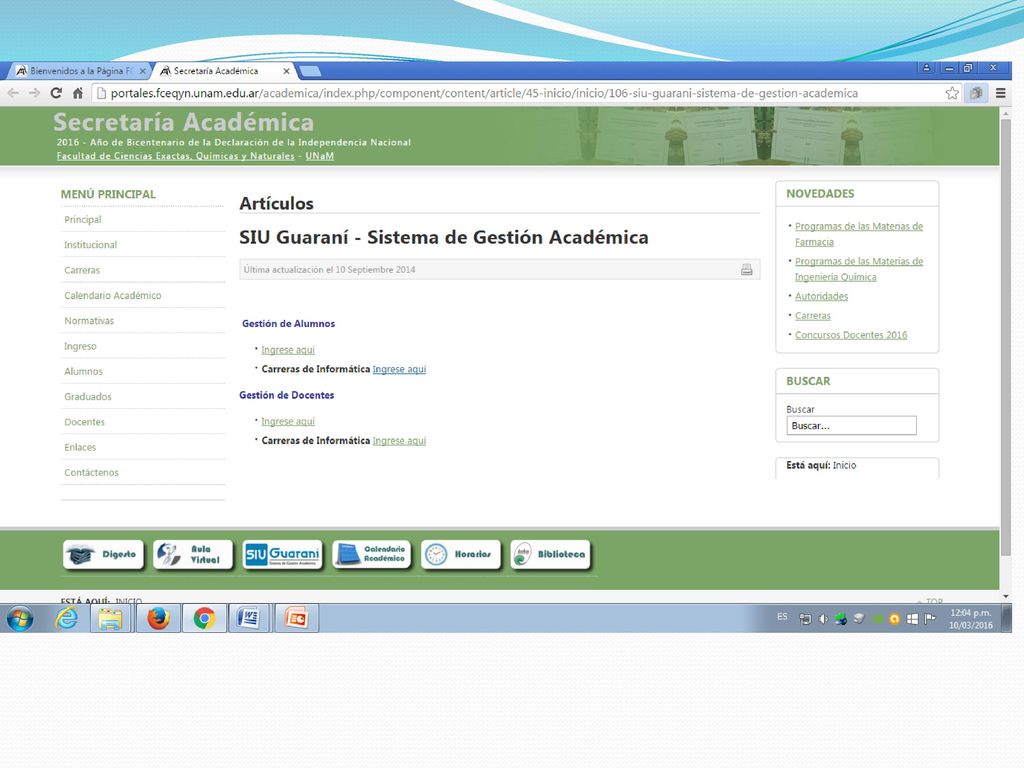Click the Windows logo icon in the system tray
This screenshot has height=768, width=1024.
[x=912, y=618]
